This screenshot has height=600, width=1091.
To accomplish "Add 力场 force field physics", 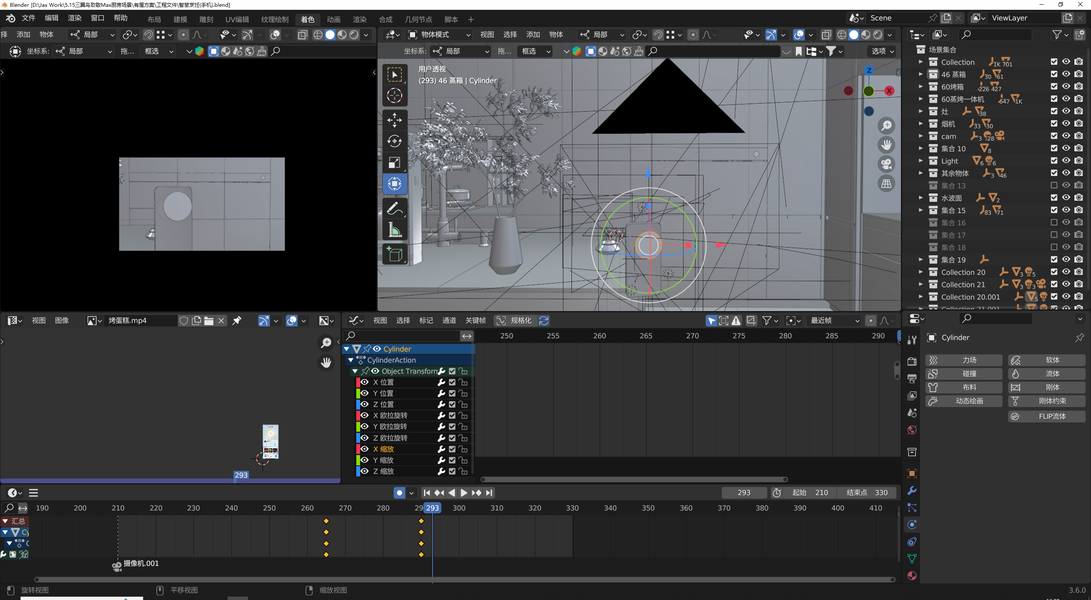I will (x=964, y=360).
